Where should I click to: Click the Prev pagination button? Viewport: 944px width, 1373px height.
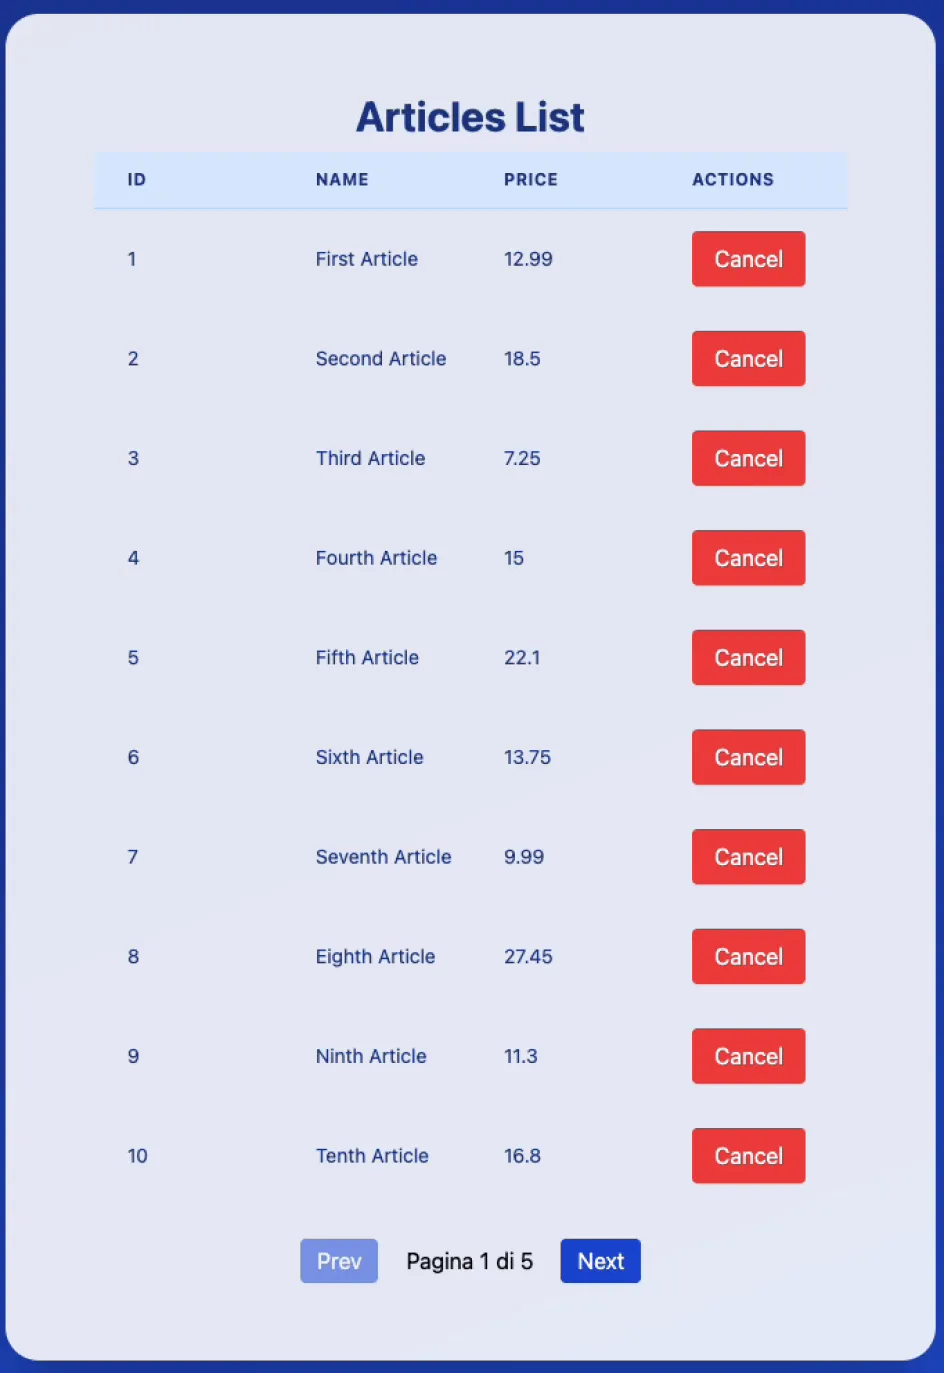click(339, 1261)
